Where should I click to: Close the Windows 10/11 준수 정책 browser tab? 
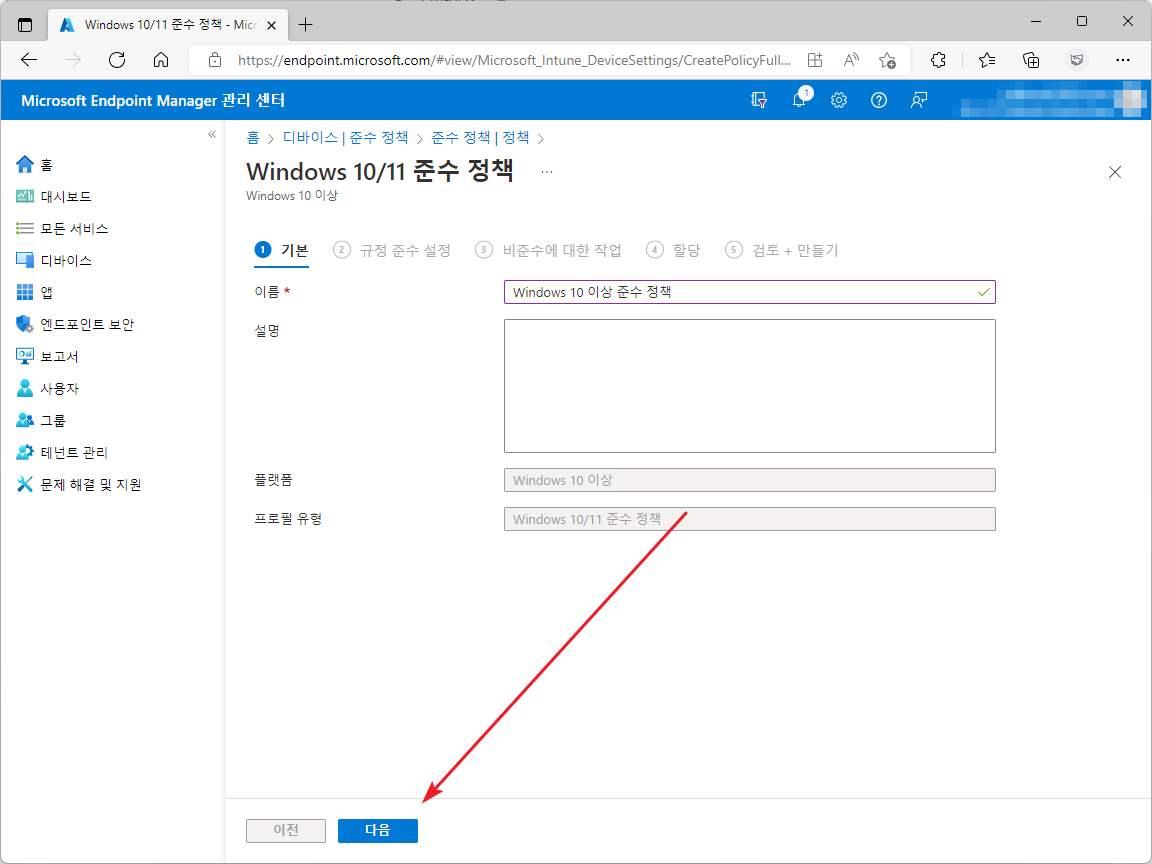click(271, 25)
